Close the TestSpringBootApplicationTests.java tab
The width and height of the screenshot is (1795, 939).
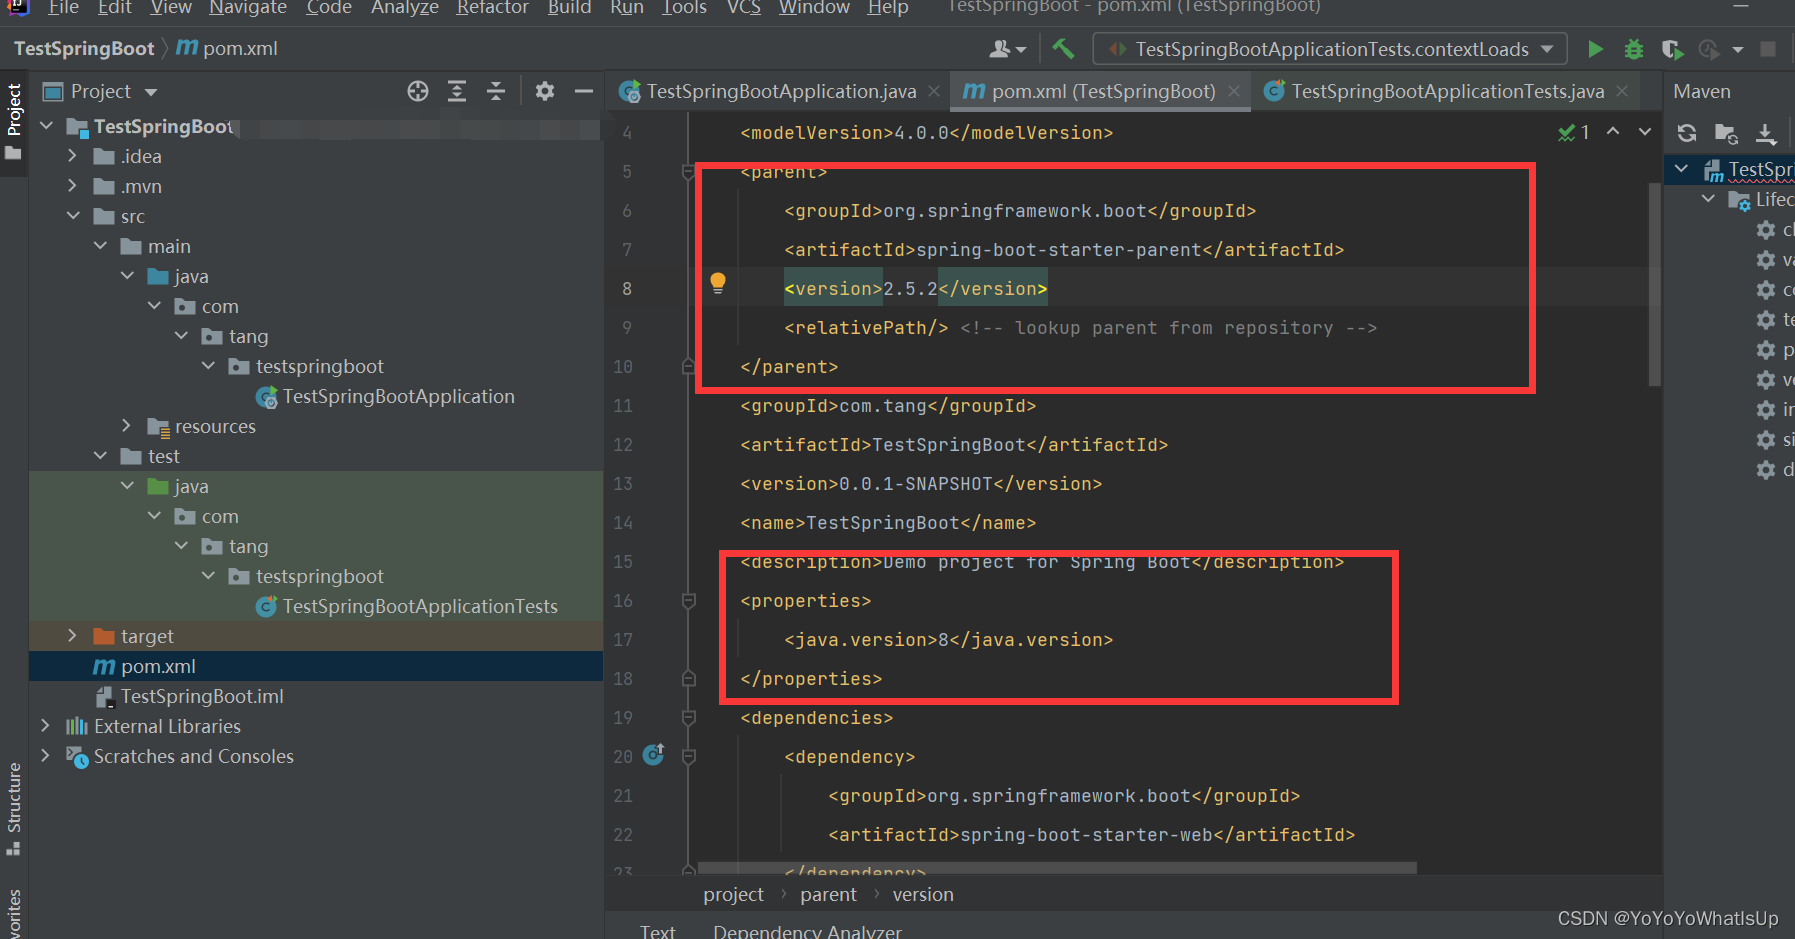click(1622, 91)
